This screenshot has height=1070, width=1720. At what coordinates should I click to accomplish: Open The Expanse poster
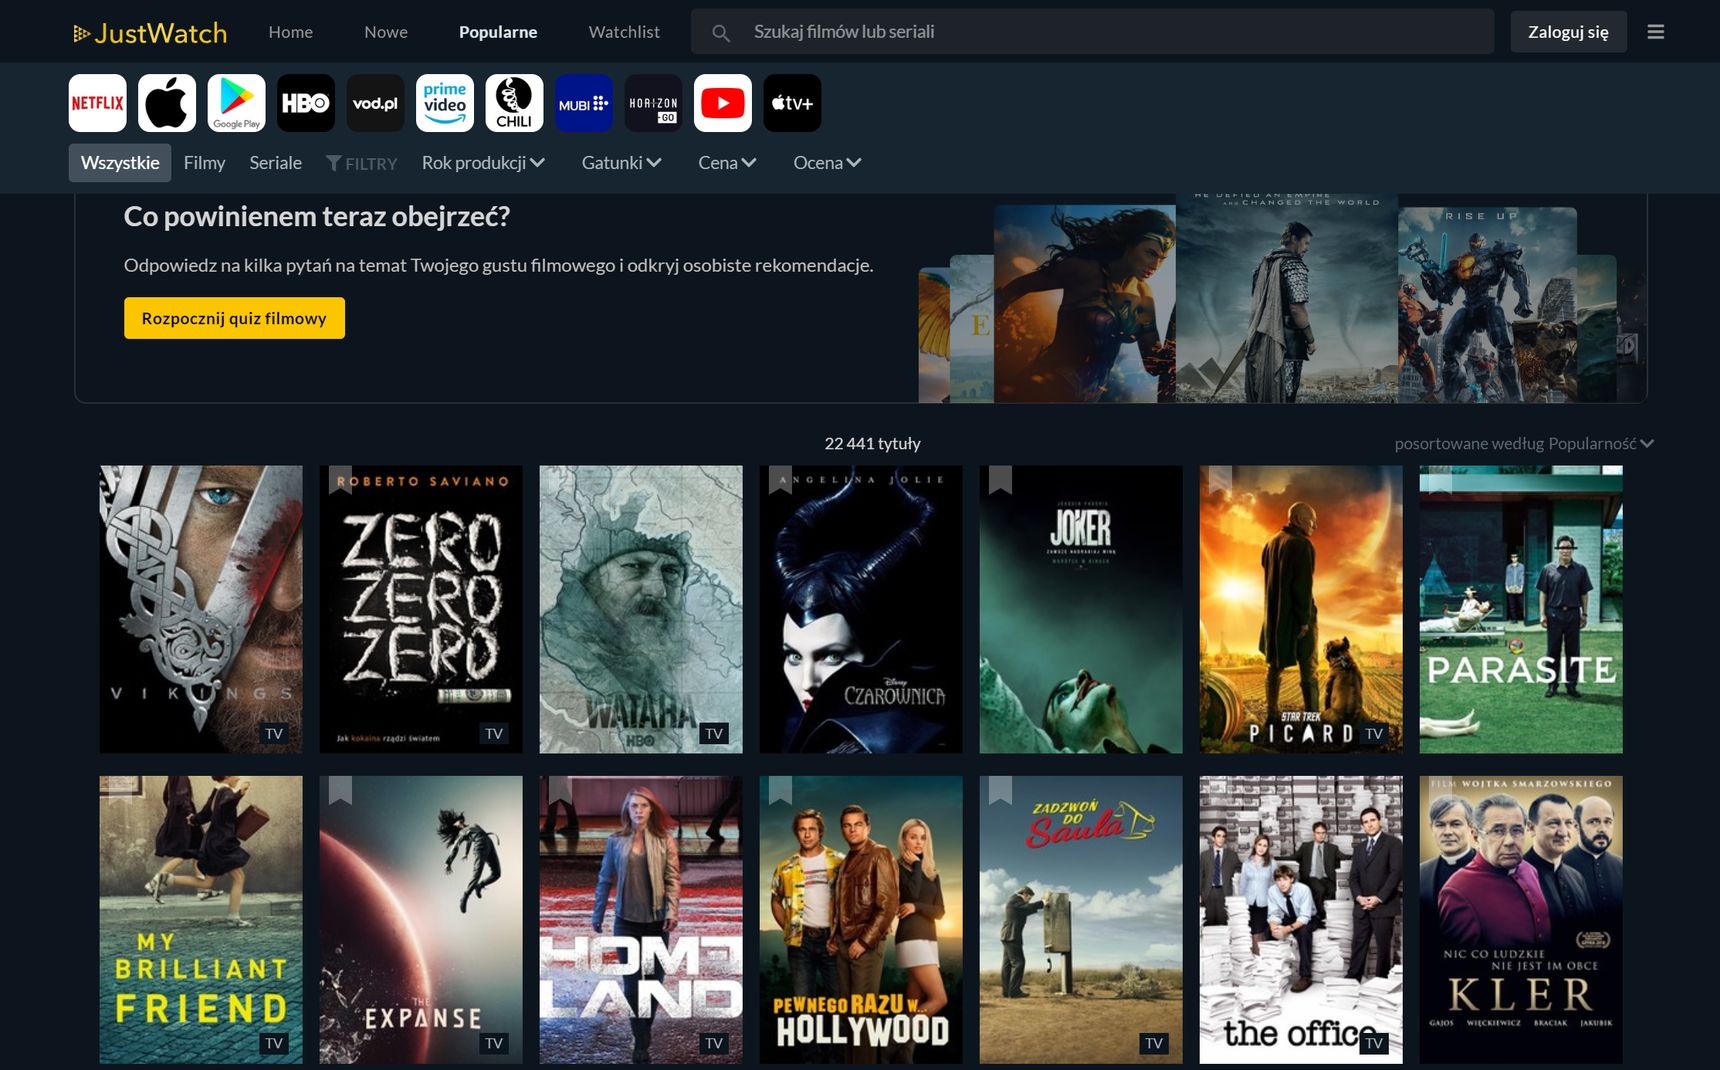click(421, 920)
